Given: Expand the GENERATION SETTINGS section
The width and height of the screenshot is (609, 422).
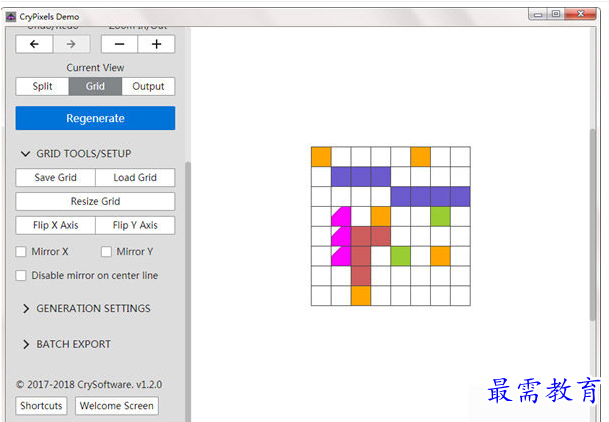Looking at the screenshot, I should [x=86, y=309].
